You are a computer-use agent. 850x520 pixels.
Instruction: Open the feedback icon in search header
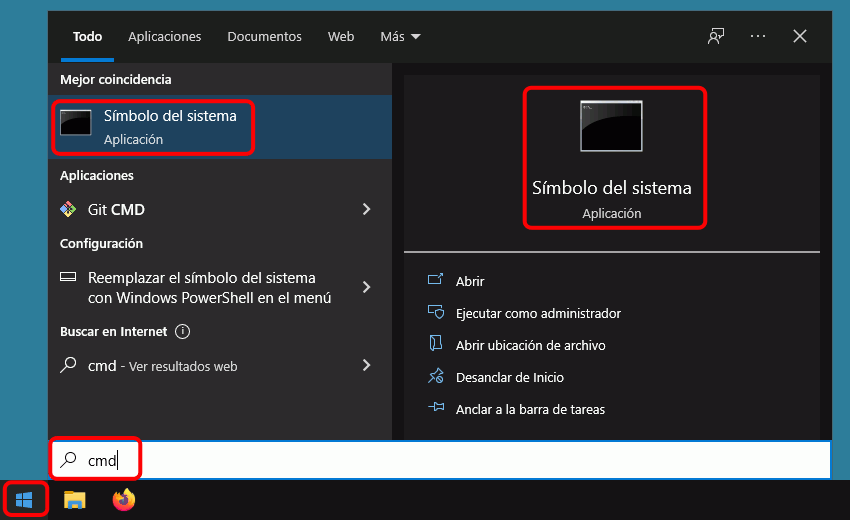716,36
